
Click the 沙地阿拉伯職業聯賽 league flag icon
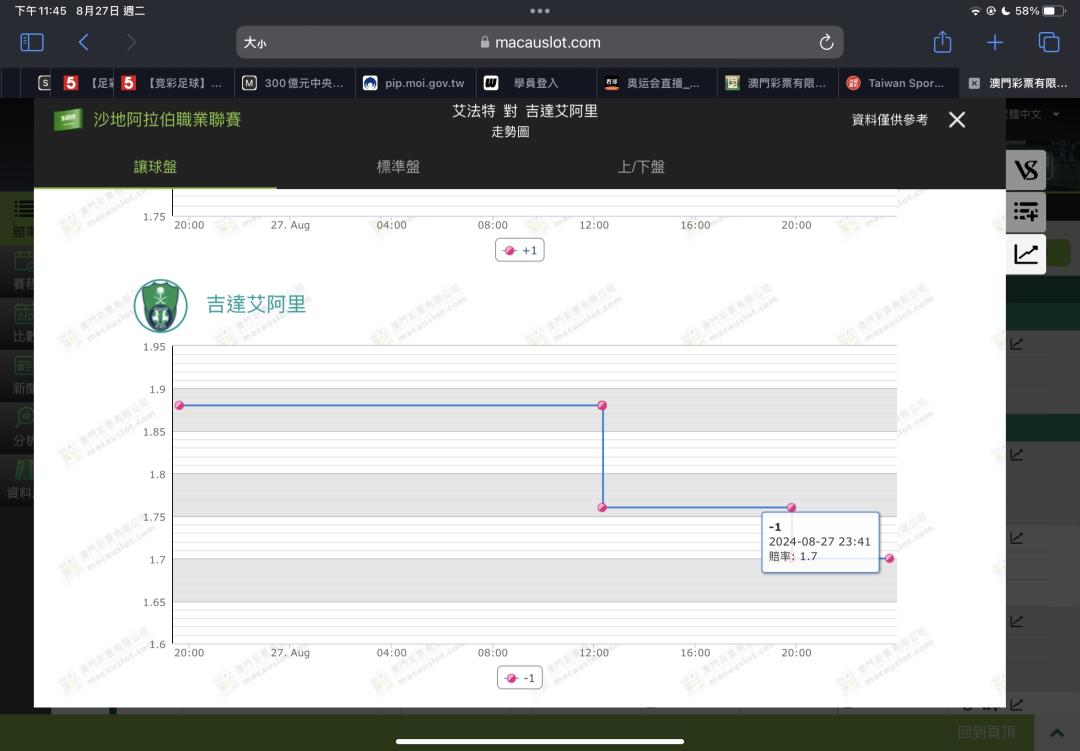(68, 119)
